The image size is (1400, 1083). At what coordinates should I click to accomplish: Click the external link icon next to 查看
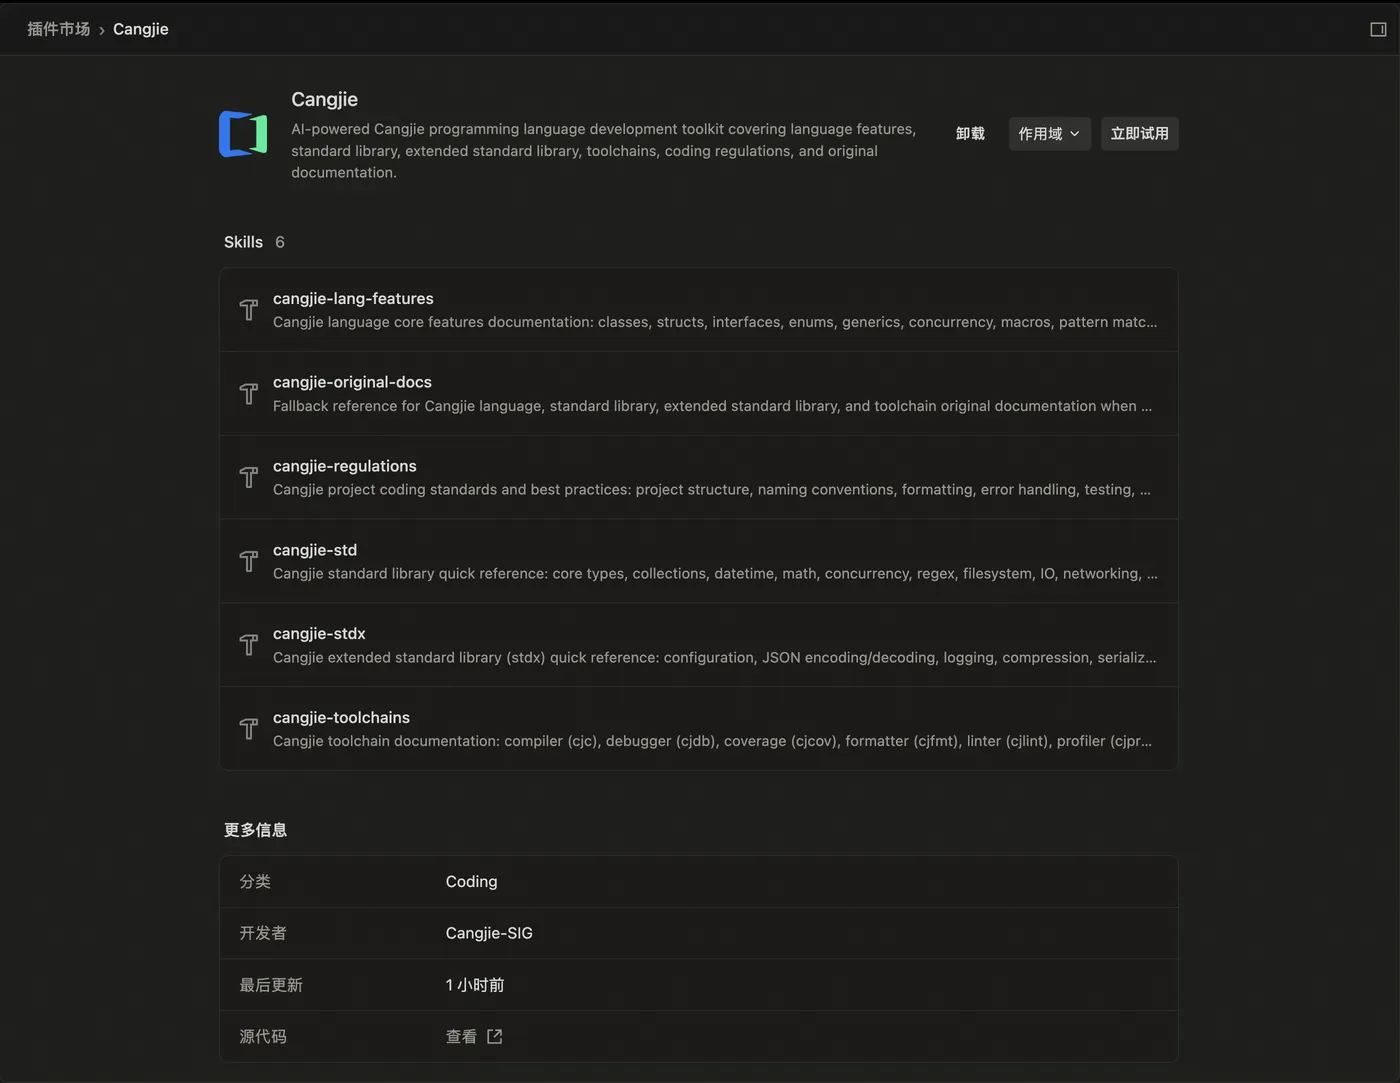click(494, 1036)
